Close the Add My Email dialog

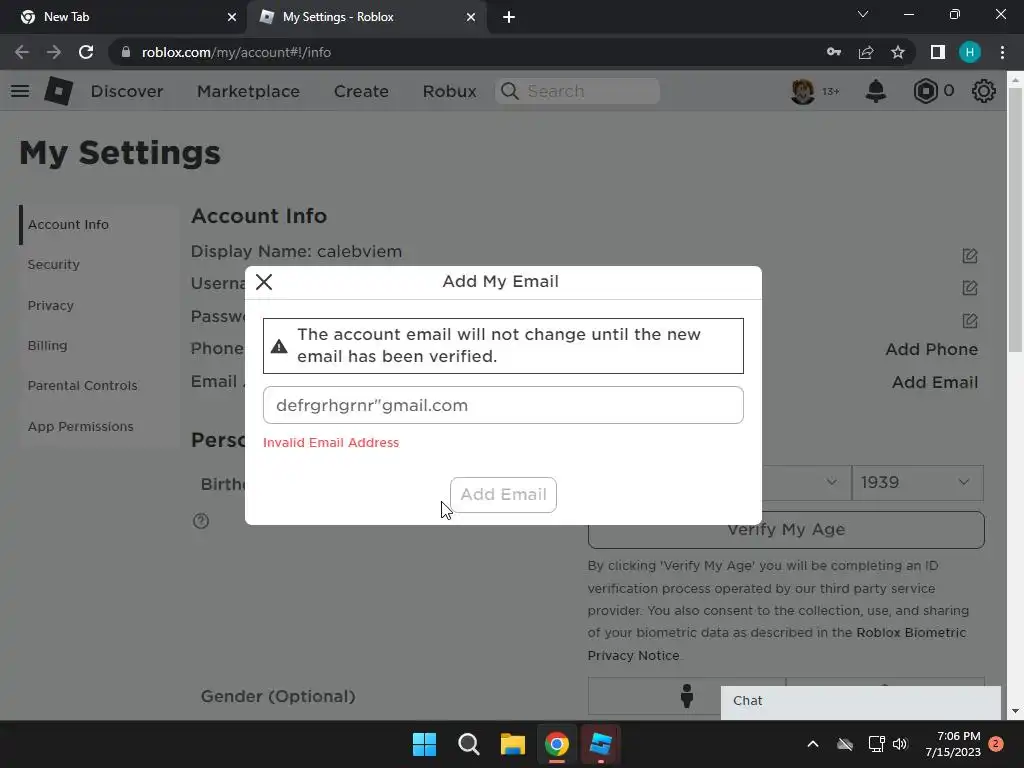pos(264,282)
